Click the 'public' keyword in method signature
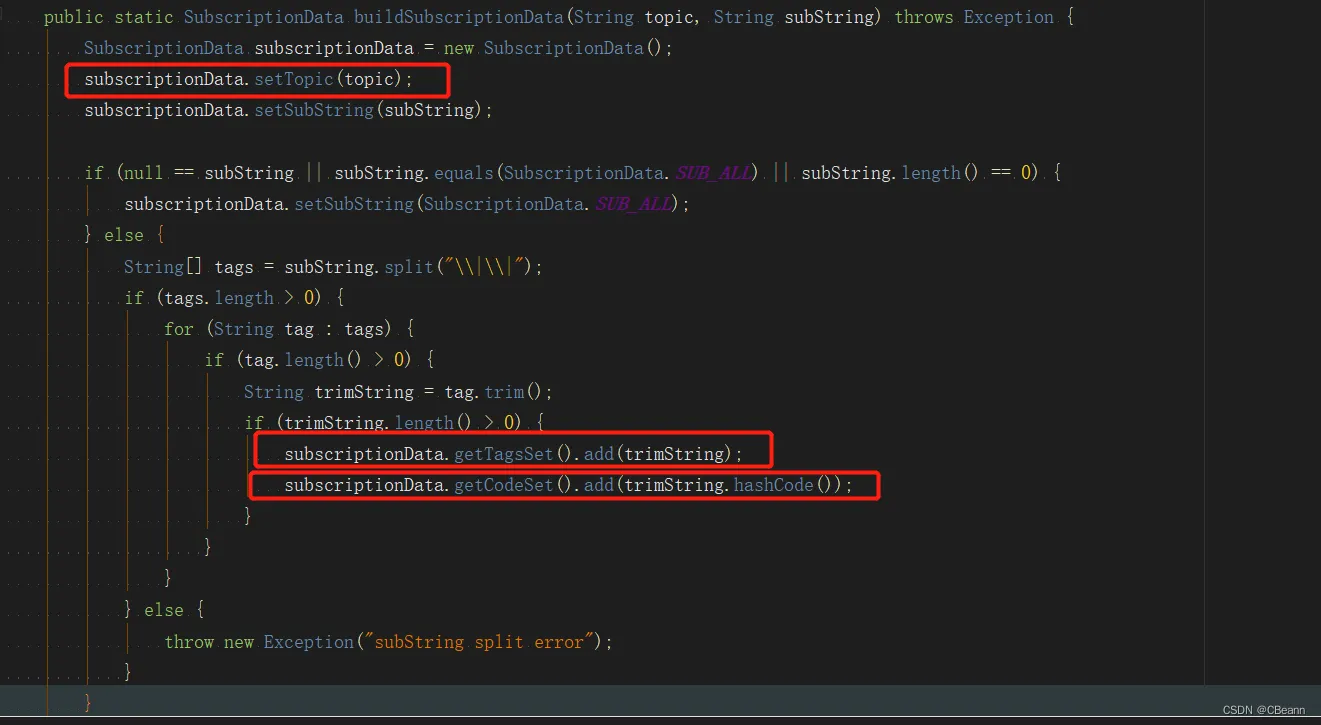Screen dimensions: 1321x725 tap(74, 17)
